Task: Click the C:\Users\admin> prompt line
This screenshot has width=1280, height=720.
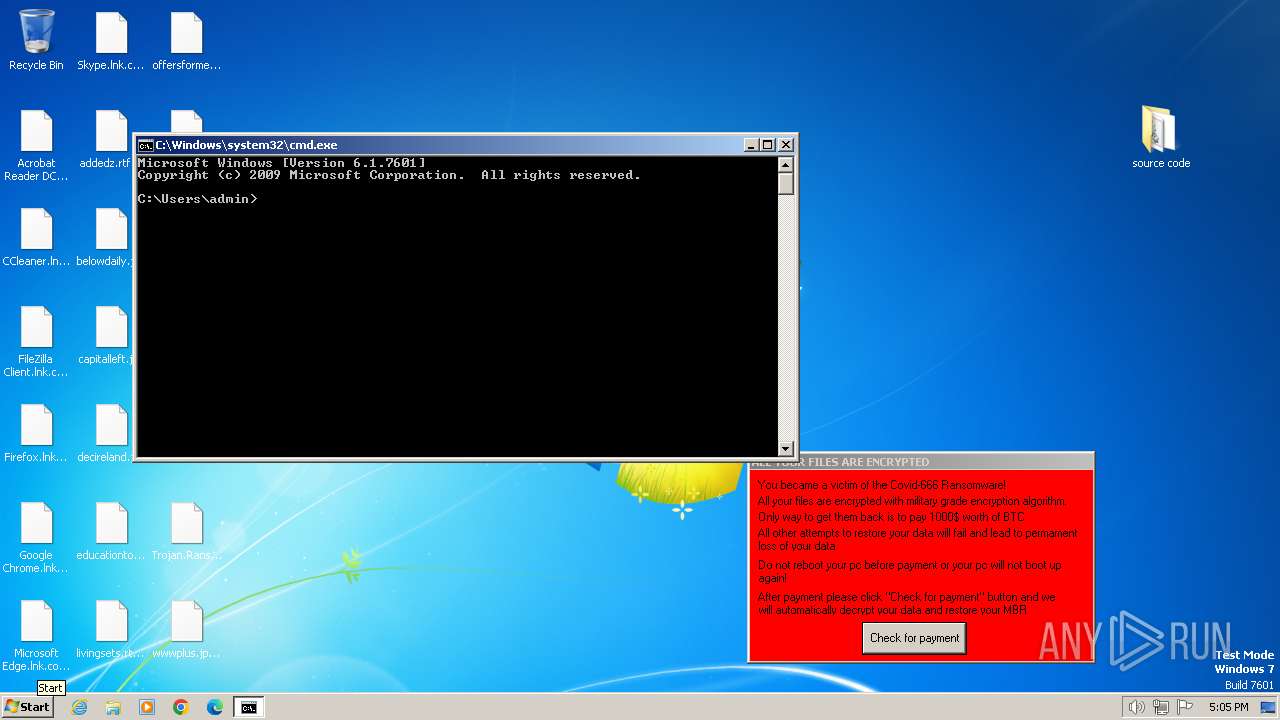Action: 198,199
